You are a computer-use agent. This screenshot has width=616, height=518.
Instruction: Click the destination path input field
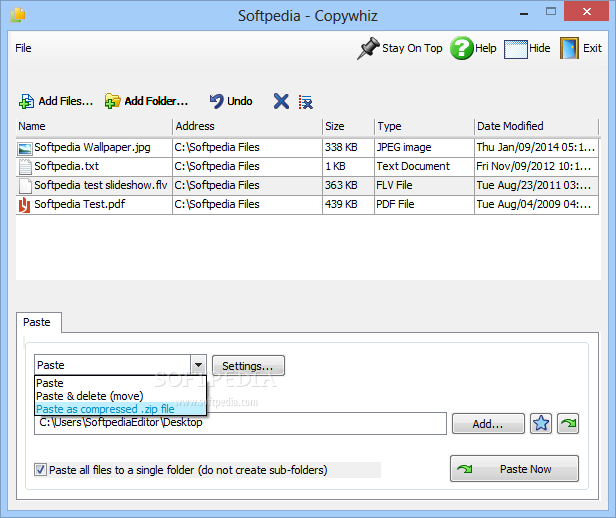click(240, 423)
